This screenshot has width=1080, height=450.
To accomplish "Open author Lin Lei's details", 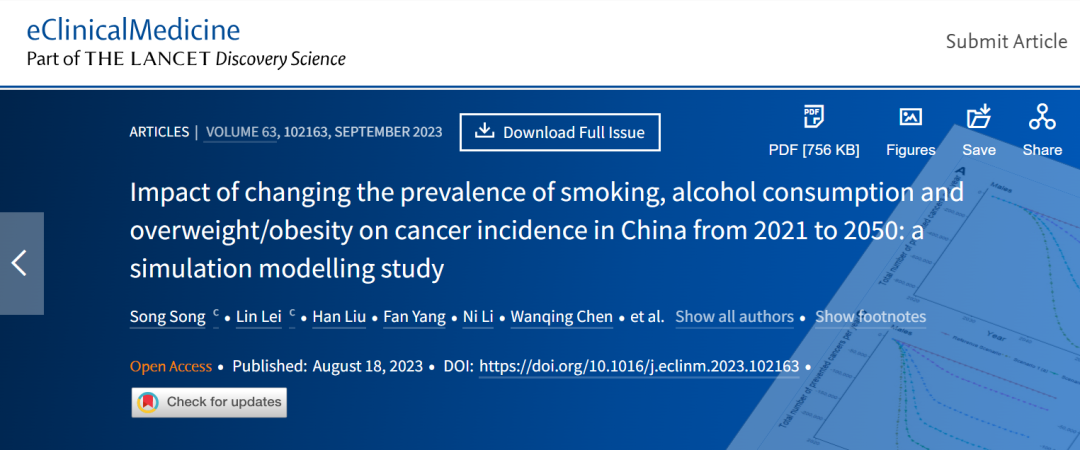I will 260,317.
